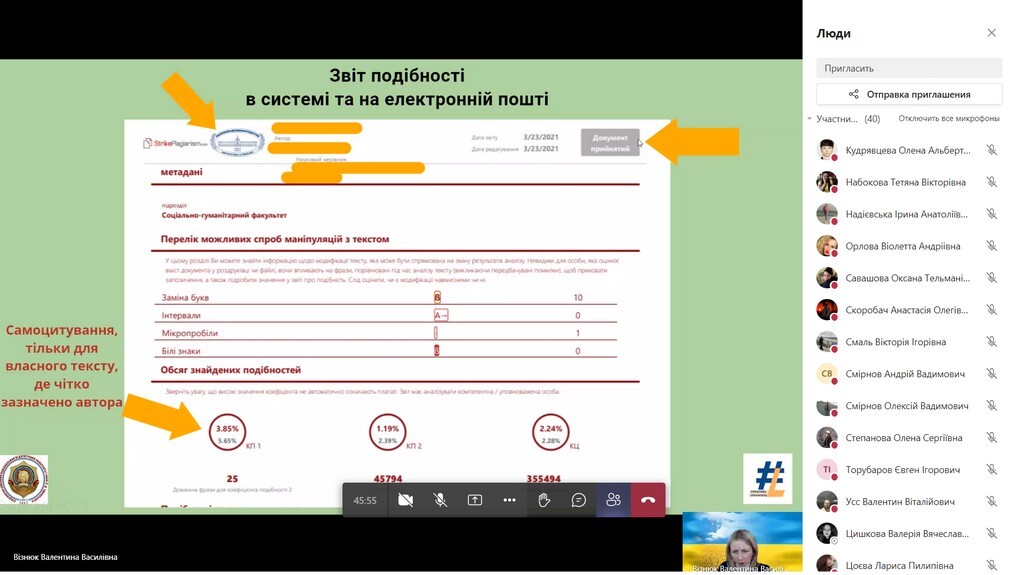Focus the Пригласить input field
Screen dimensions: 1024x575
(x=908, y=68)
